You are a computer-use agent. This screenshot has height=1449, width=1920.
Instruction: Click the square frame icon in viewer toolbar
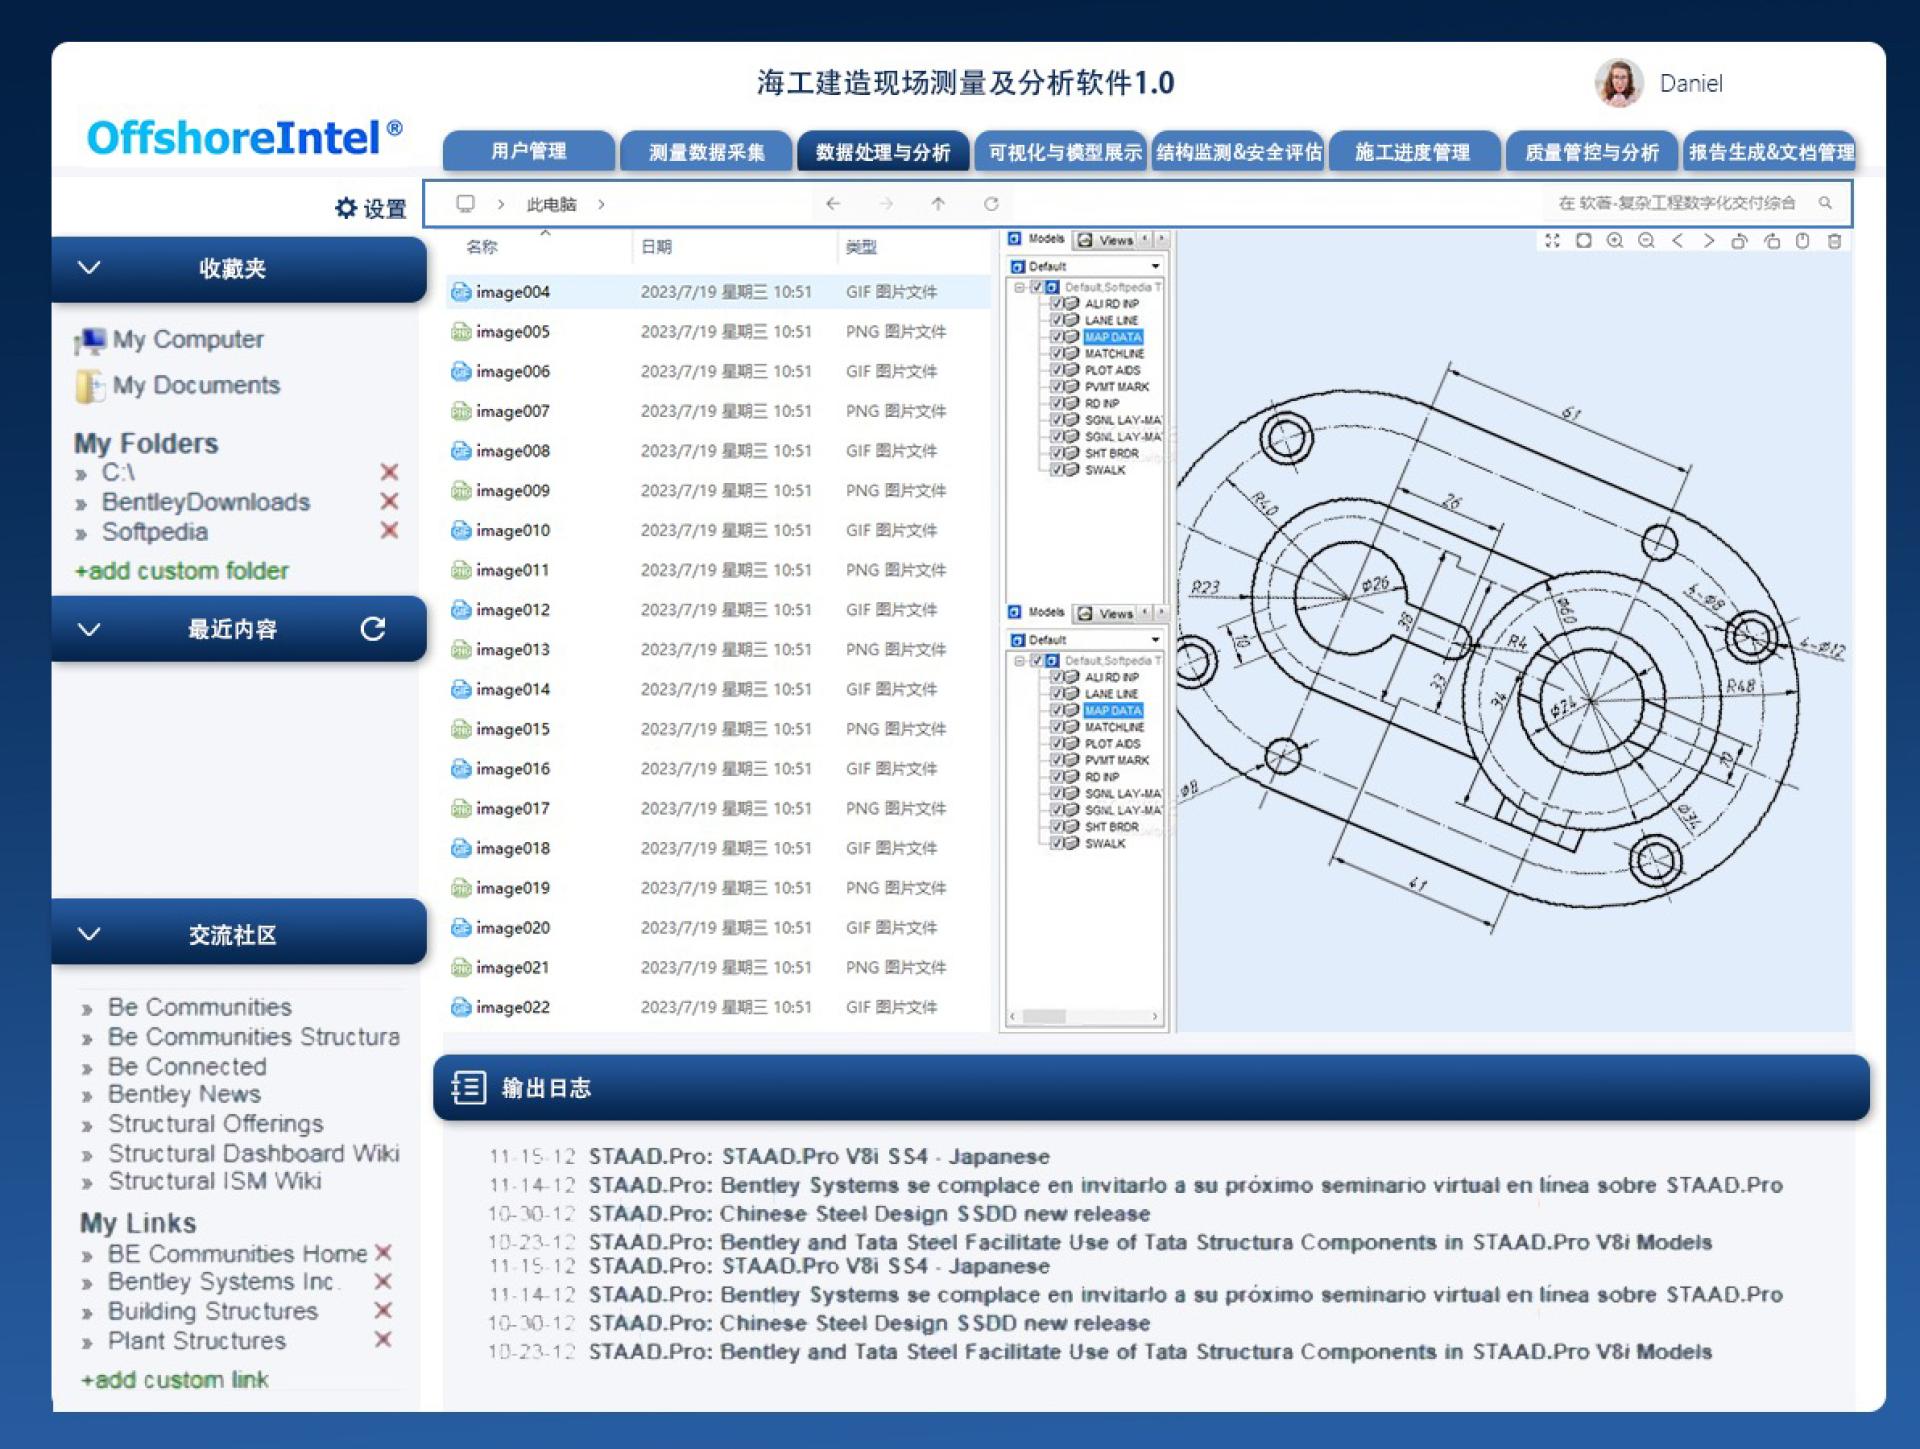pos(1583,241)
